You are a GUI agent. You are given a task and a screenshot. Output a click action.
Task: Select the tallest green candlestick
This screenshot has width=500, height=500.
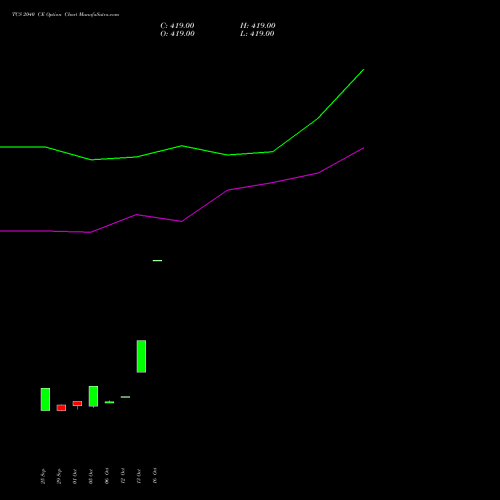pyautogui.click(x=141, y=356)
